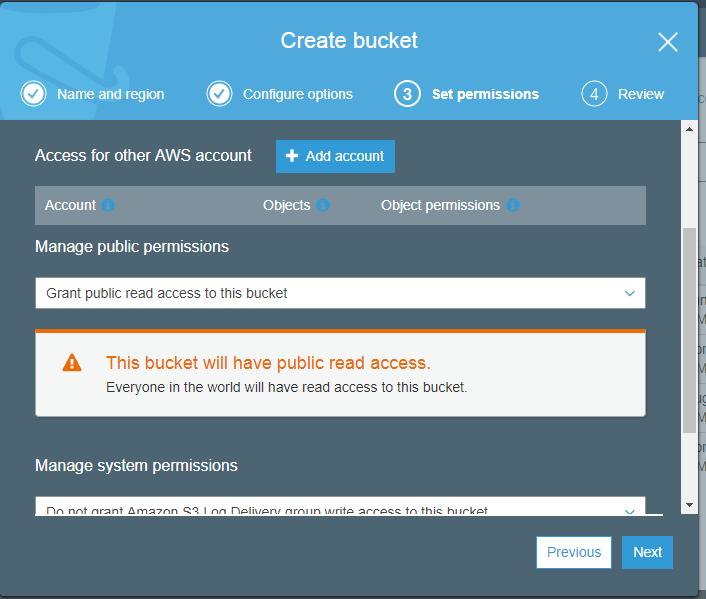Click the scrollbar up arrow
Viewport: 706px width, 599px height.
(x=689, y=128)
